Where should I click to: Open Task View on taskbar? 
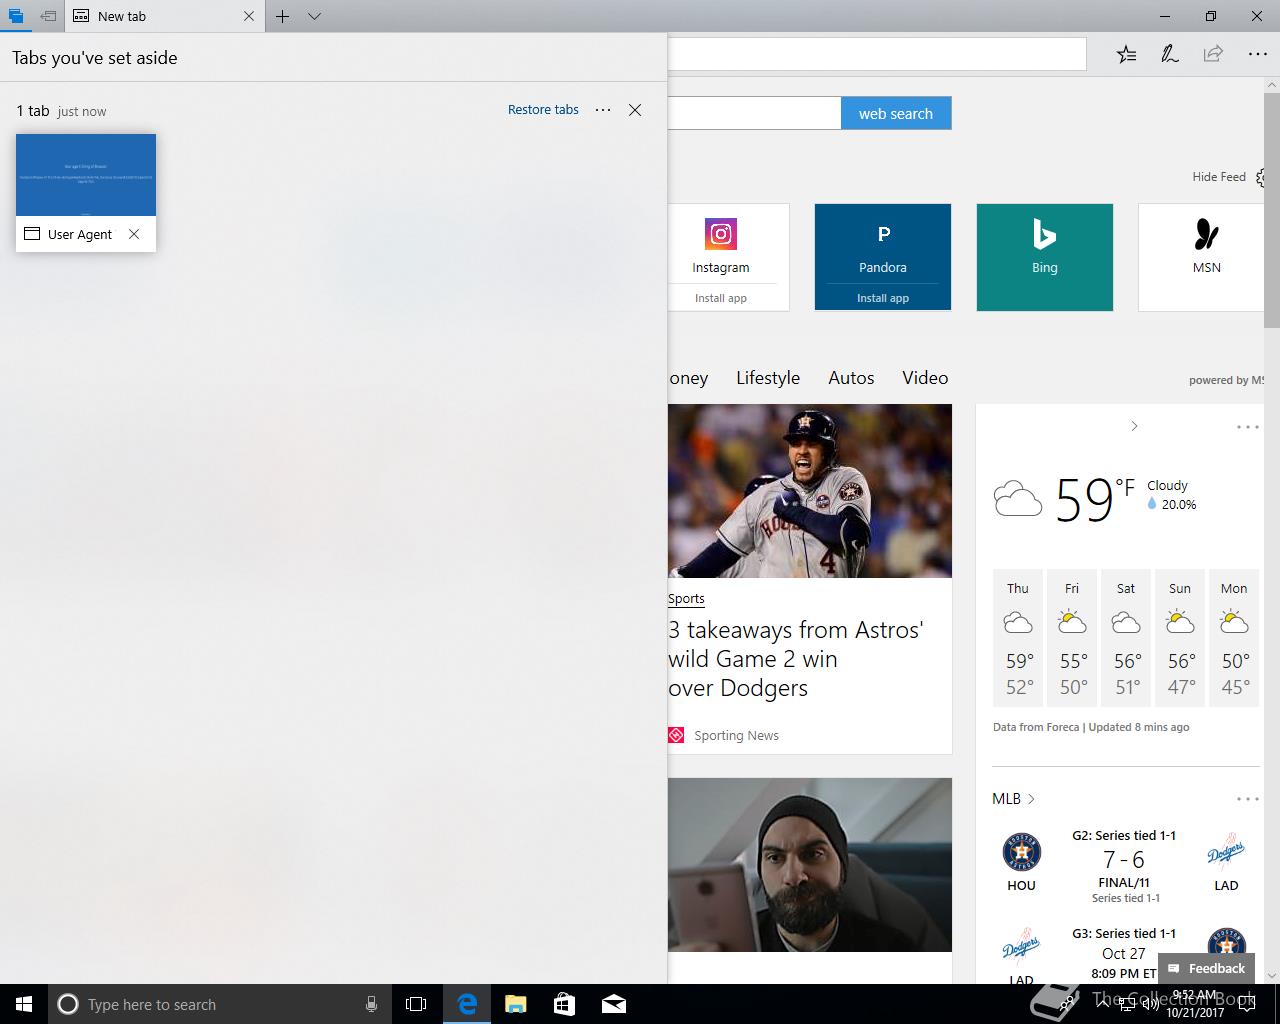click(x=416, y=1004)
